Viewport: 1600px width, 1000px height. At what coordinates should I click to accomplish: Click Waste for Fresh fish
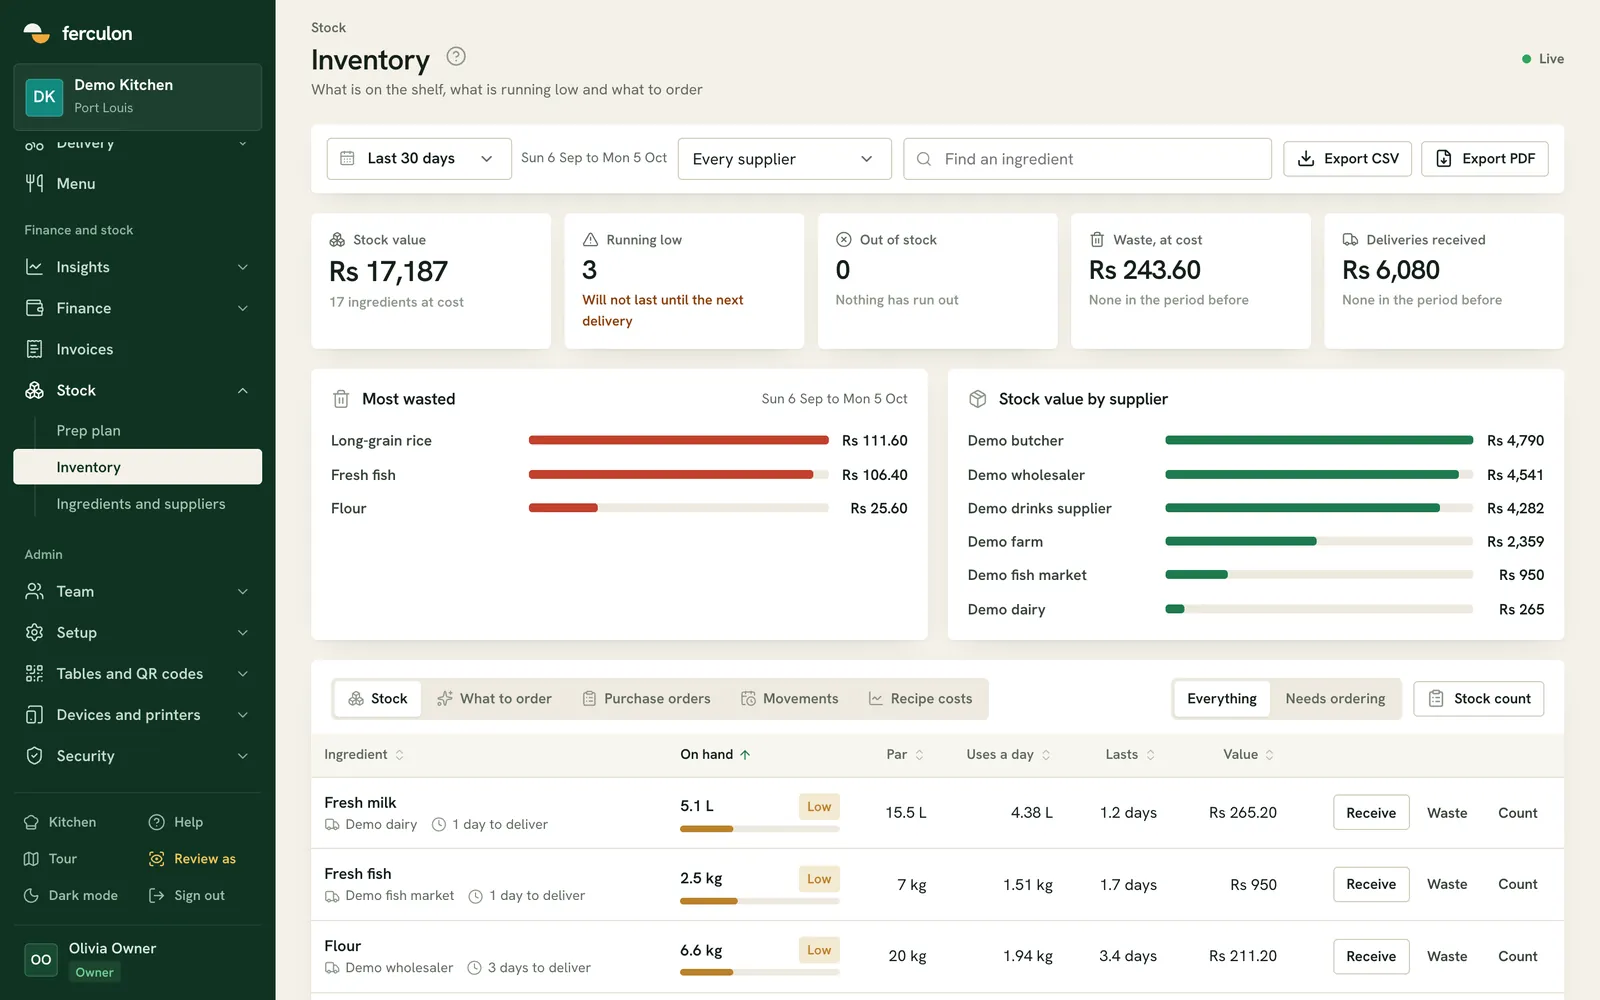1447,884
